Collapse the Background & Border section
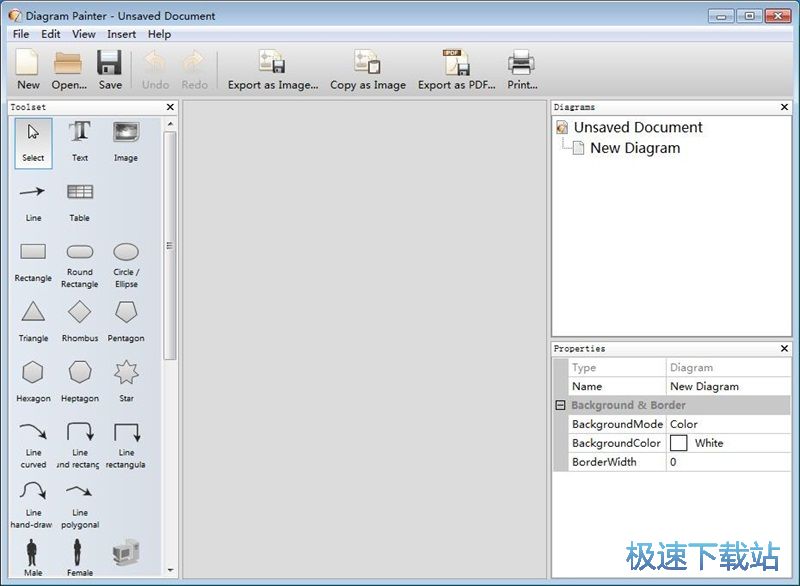800x586 pixels. (x=560, y=405)
